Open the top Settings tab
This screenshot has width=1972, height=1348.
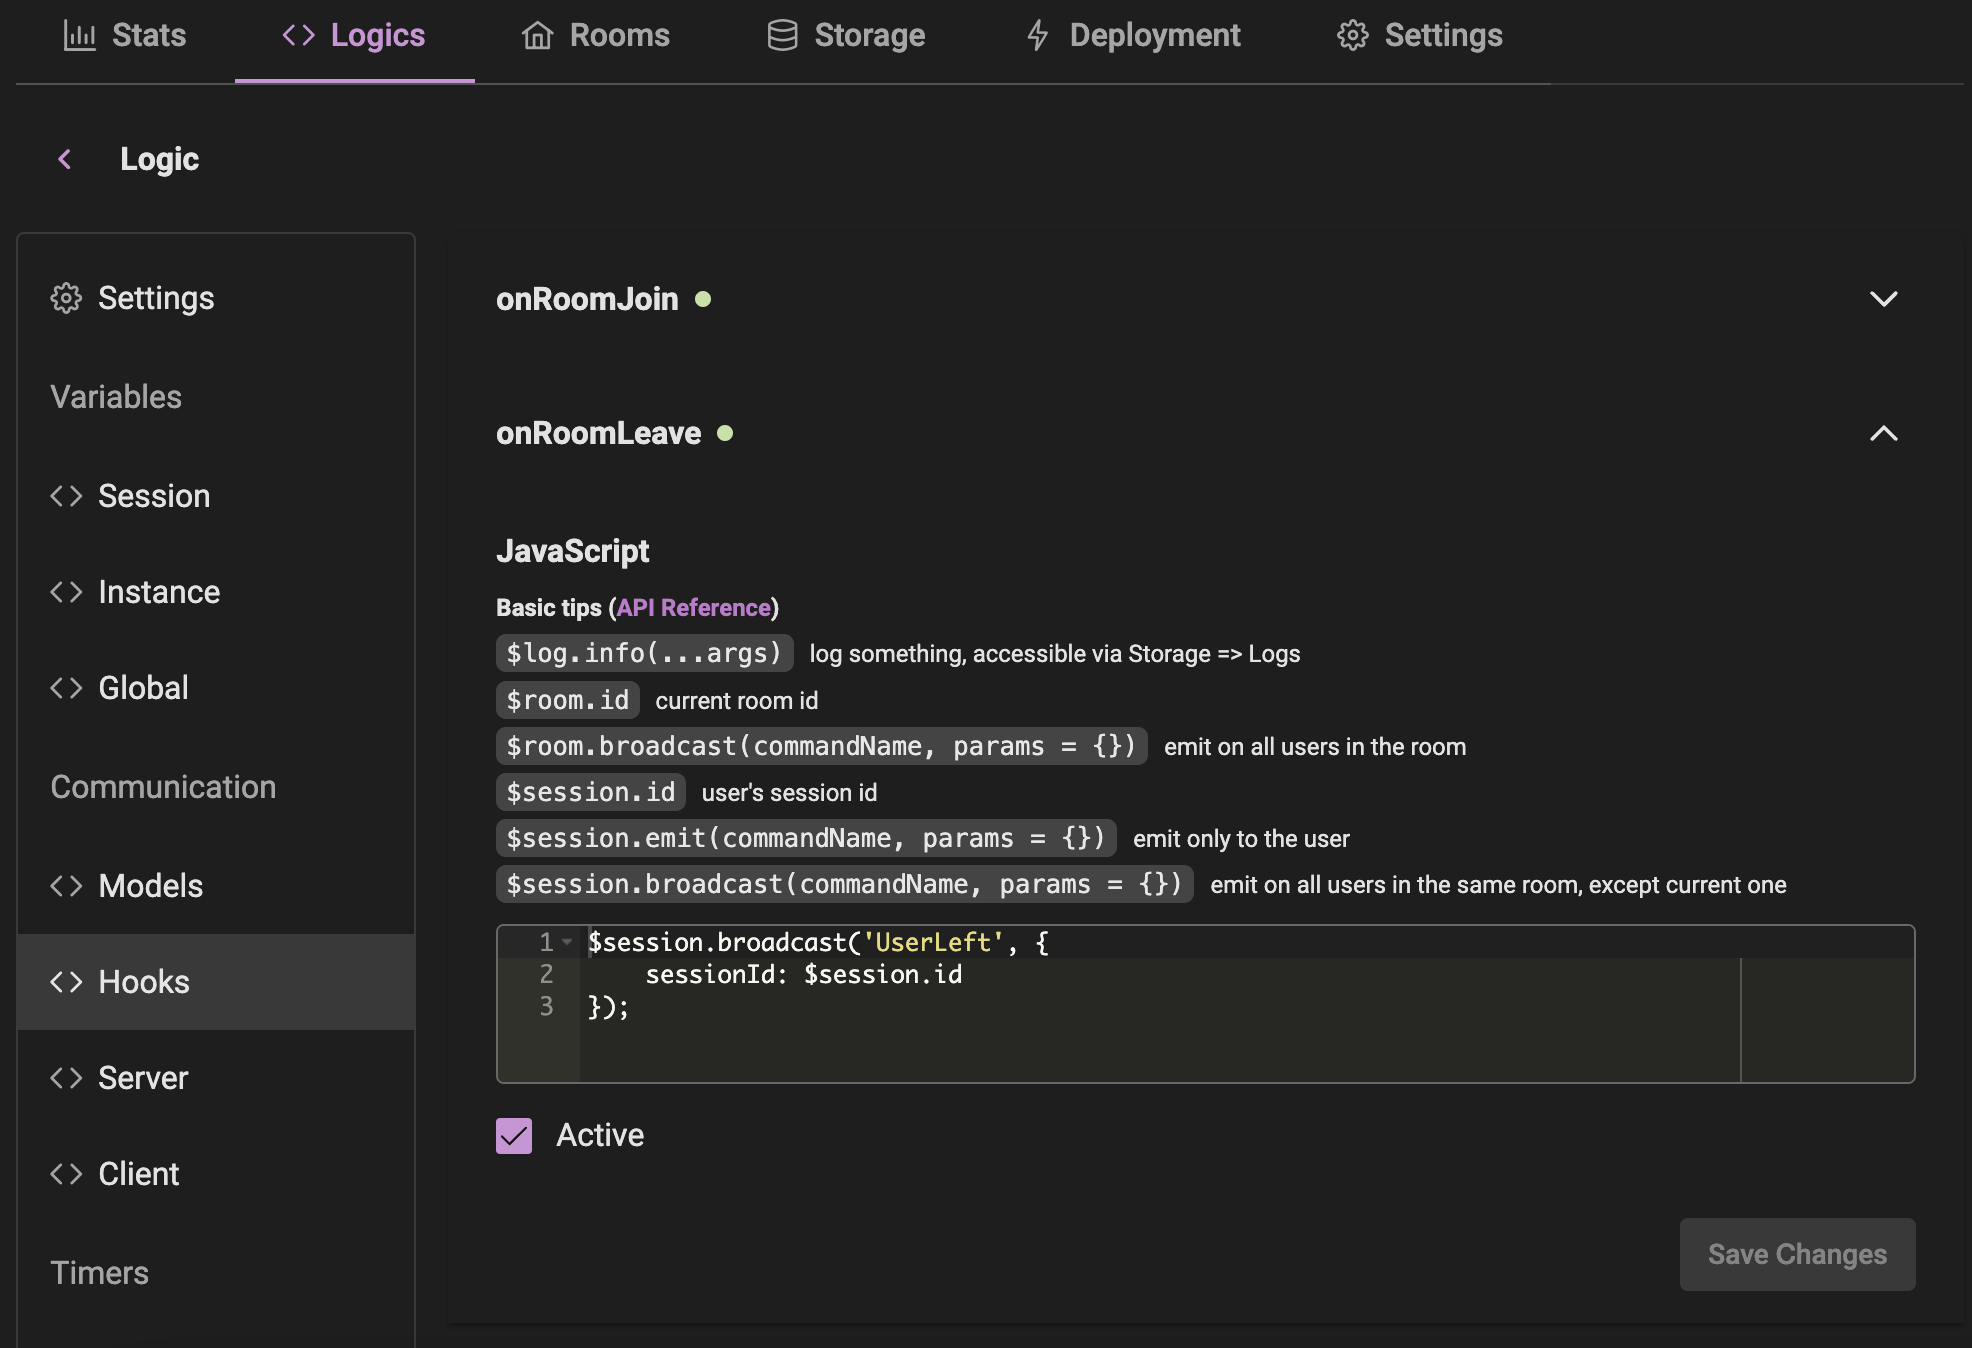pos(1420,36)
